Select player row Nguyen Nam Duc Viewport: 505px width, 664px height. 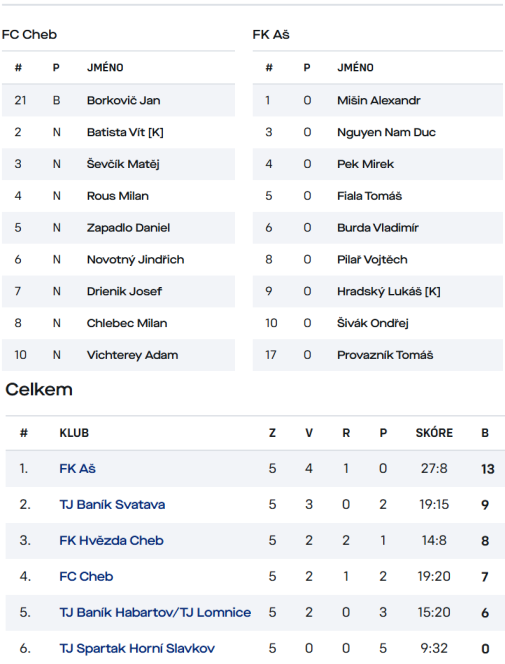(x=378, y=132)
